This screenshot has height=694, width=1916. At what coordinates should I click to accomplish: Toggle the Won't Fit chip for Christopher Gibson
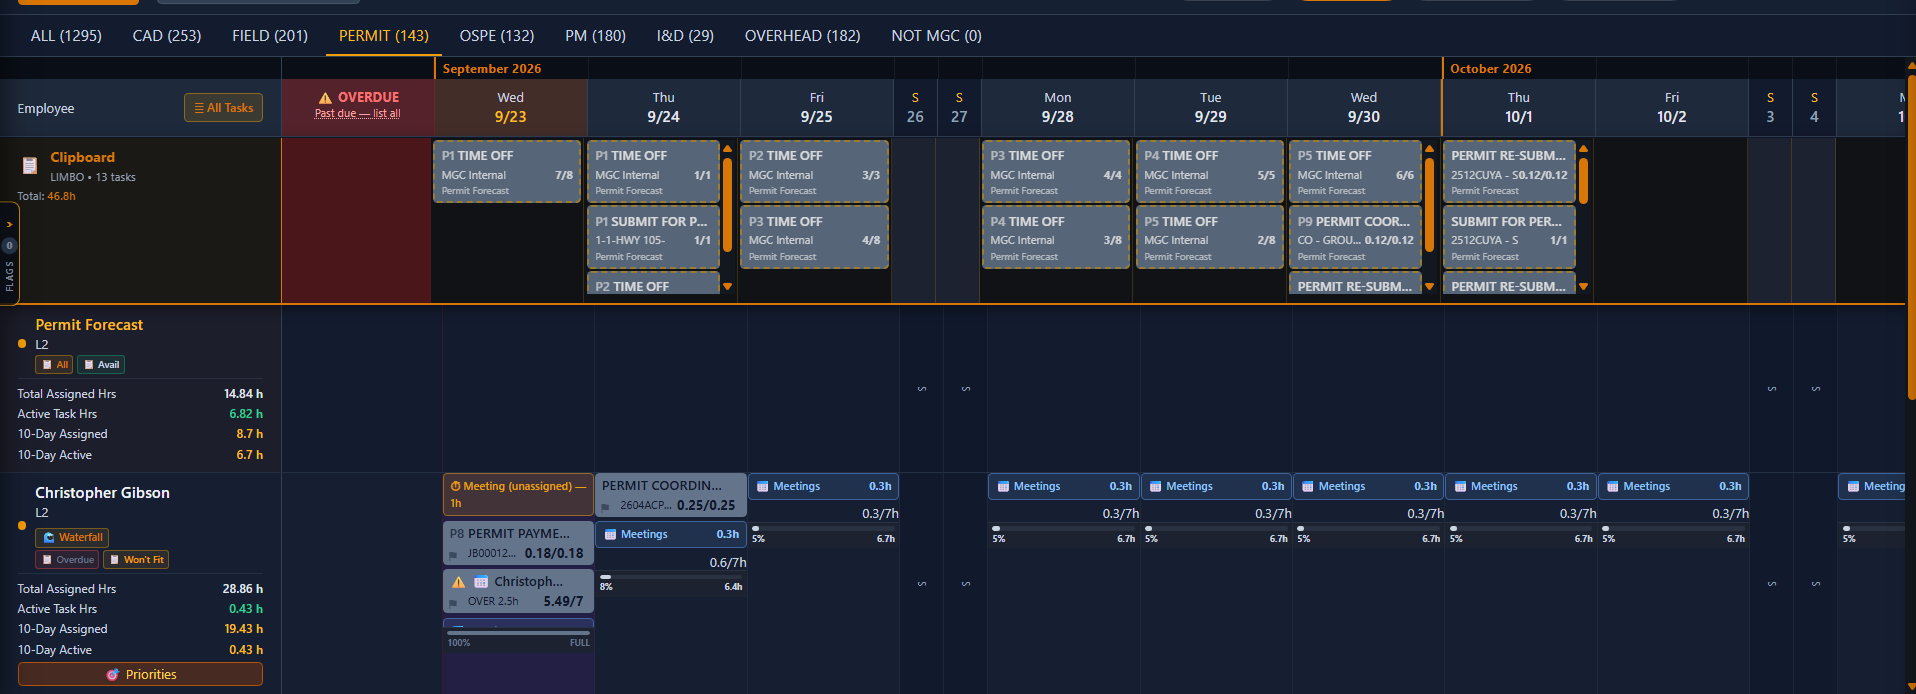(136, 560)
